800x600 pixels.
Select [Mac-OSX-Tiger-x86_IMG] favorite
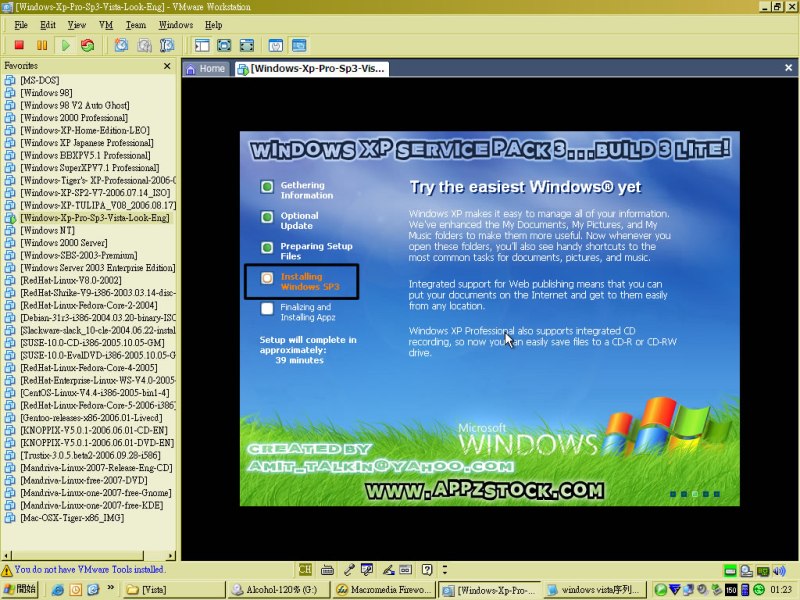tap(72, 518)
